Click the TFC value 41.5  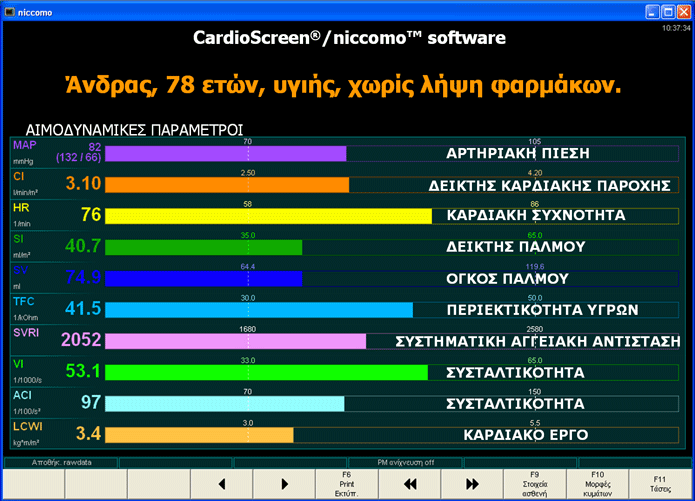[83, 309]
